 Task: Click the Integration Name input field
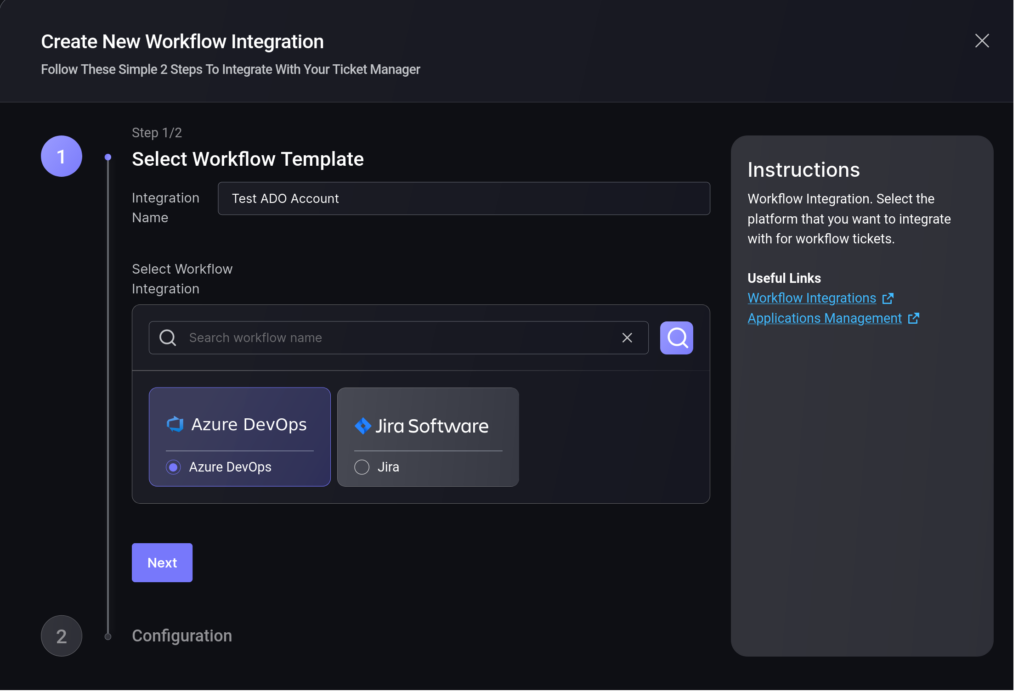(464, 199)
